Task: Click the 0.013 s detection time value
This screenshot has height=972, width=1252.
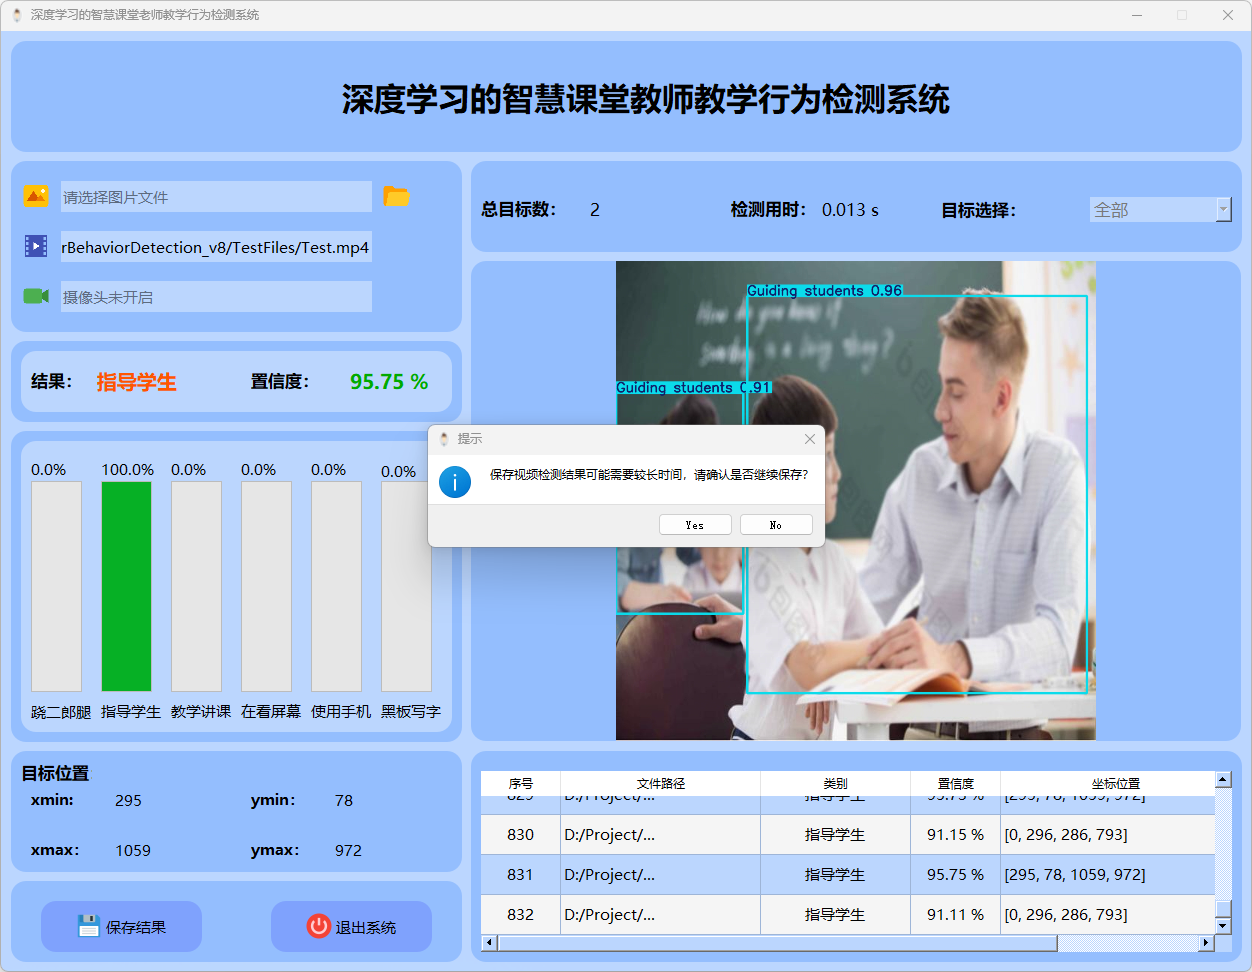Action: (x=850, y=210)
